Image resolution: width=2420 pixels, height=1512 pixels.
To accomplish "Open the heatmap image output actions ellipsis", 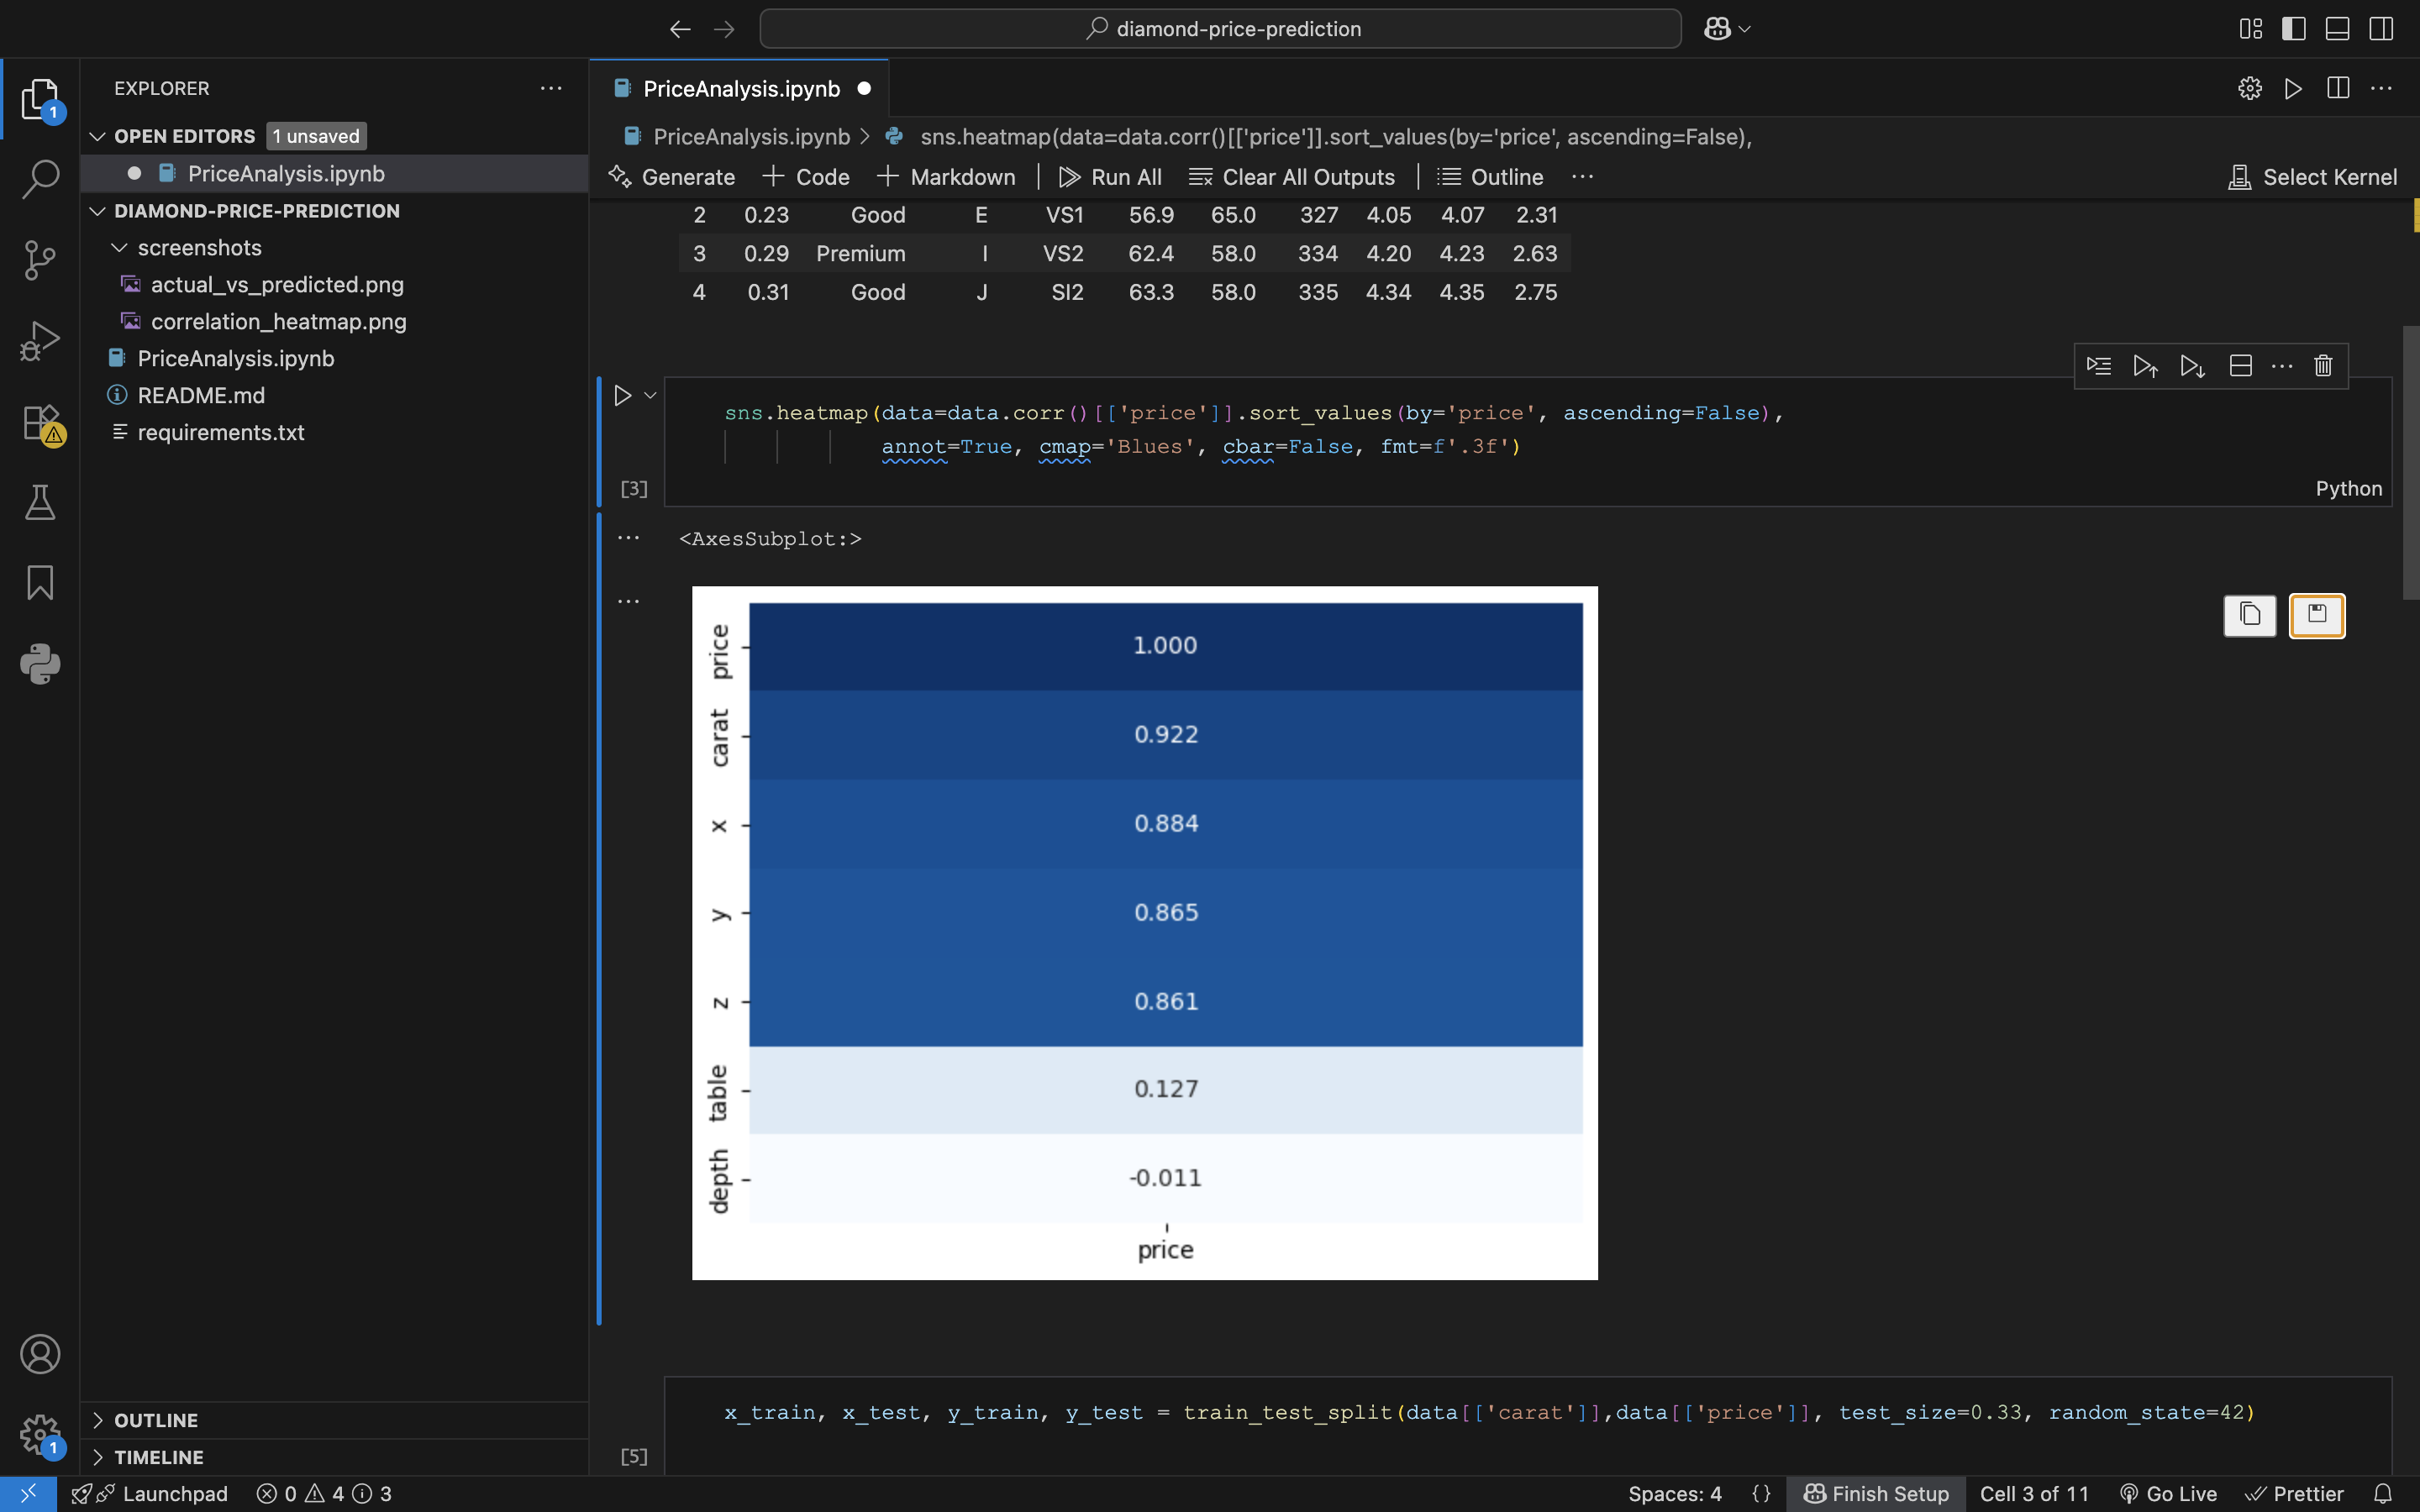I will (628, 601).
